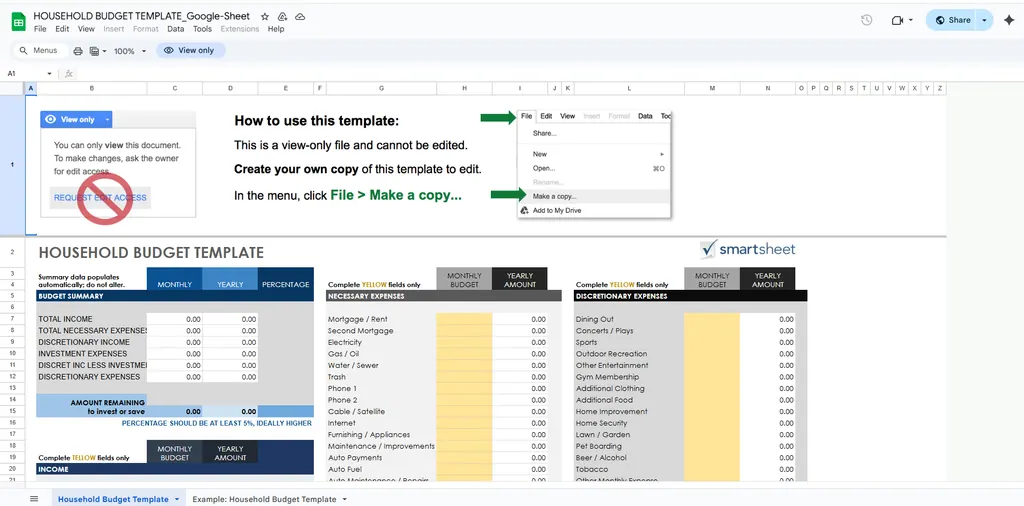Viewport: 1024px width, 506px height.
Task: Open the File menu
Action: click(x=40, y=29)
